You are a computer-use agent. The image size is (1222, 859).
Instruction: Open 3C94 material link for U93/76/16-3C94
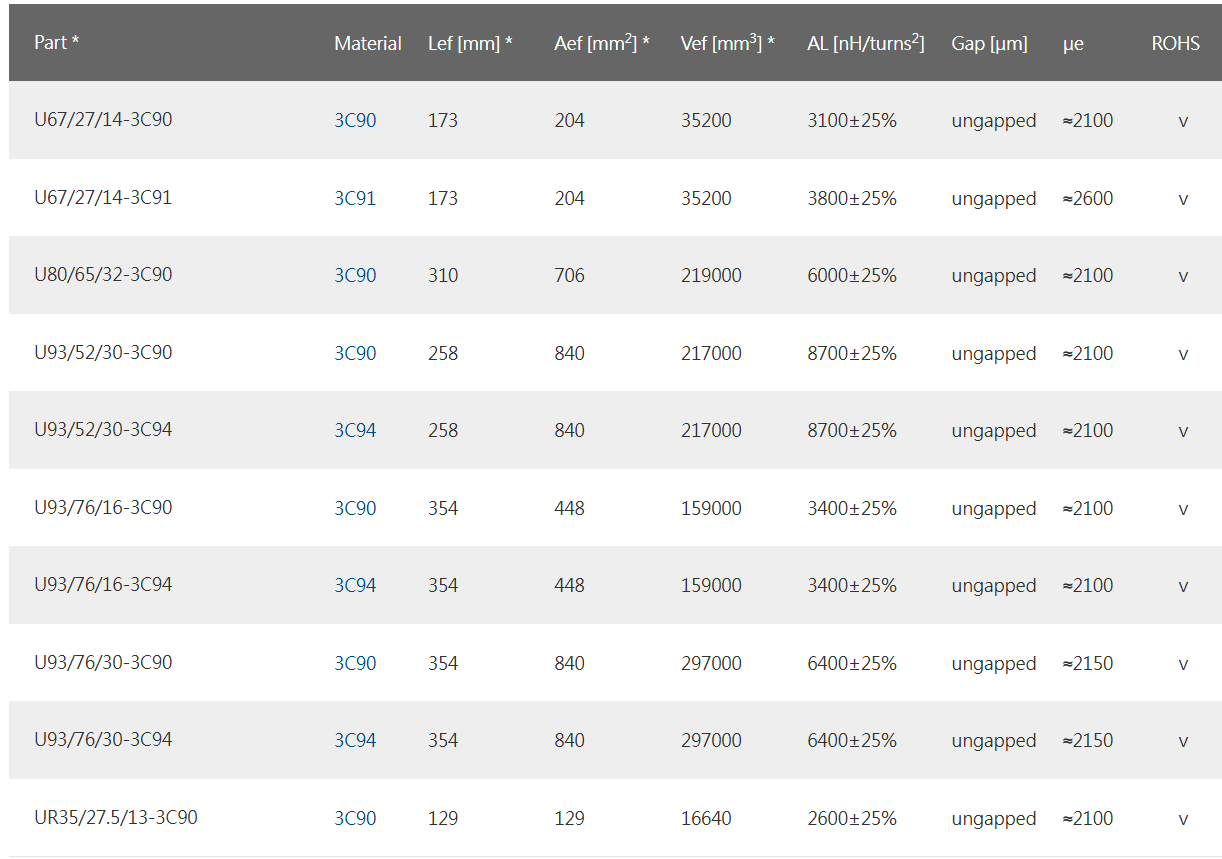(355, 585)
